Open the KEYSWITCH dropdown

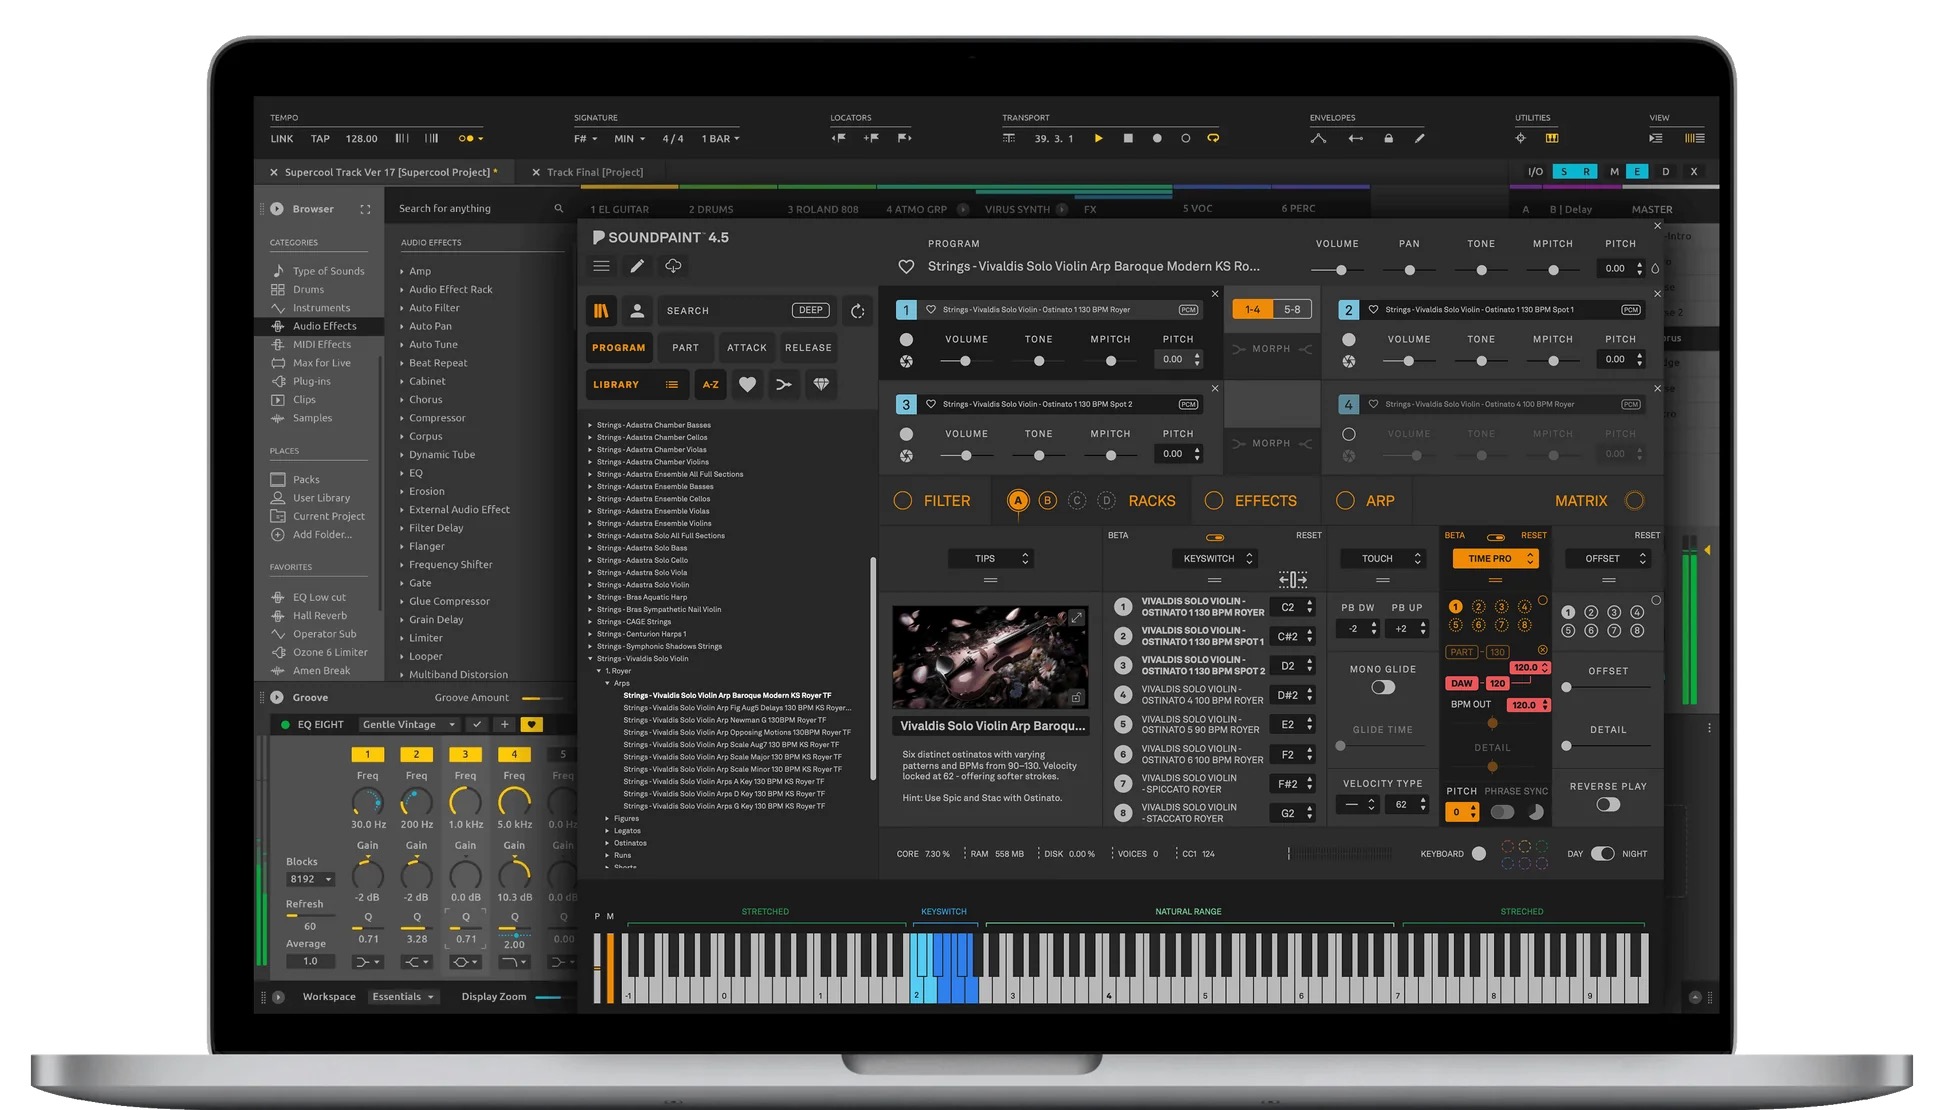point(1215,559)
